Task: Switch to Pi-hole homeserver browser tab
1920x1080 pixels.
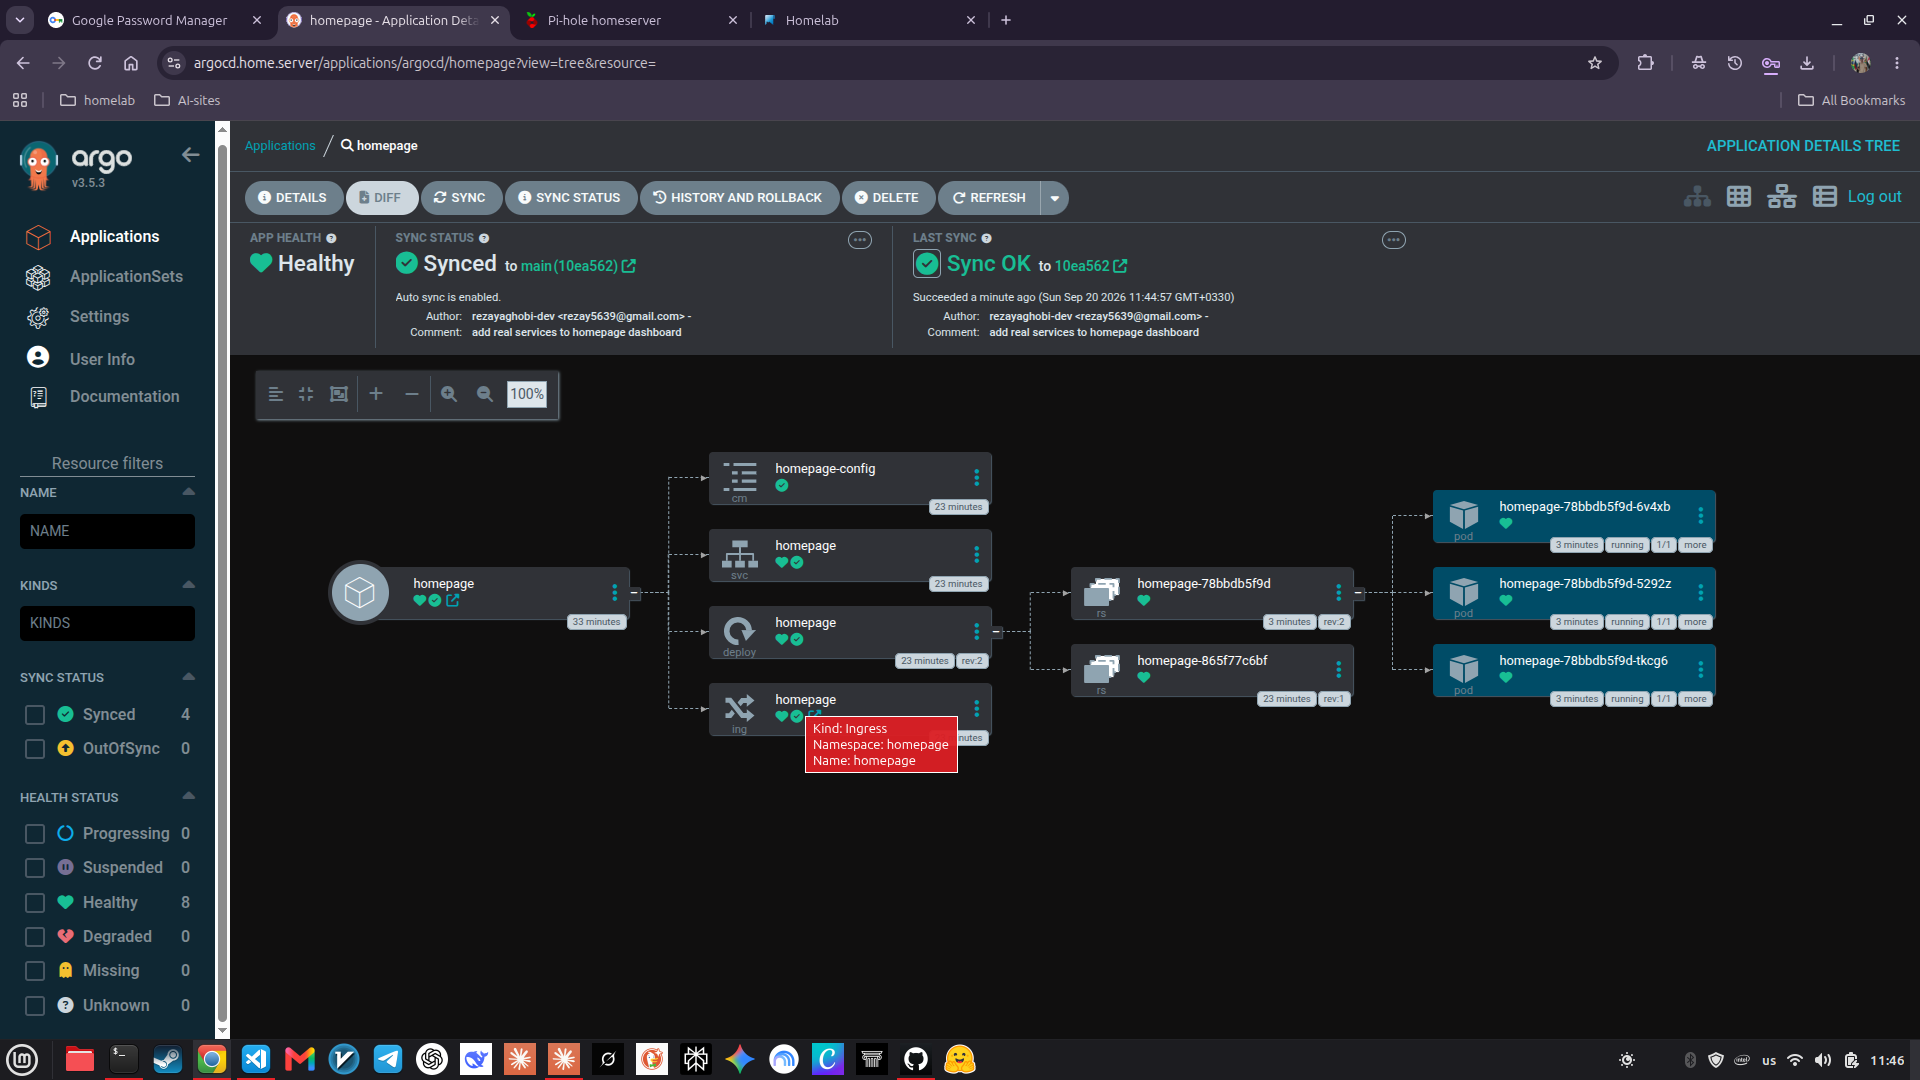Action: (632, 20)
